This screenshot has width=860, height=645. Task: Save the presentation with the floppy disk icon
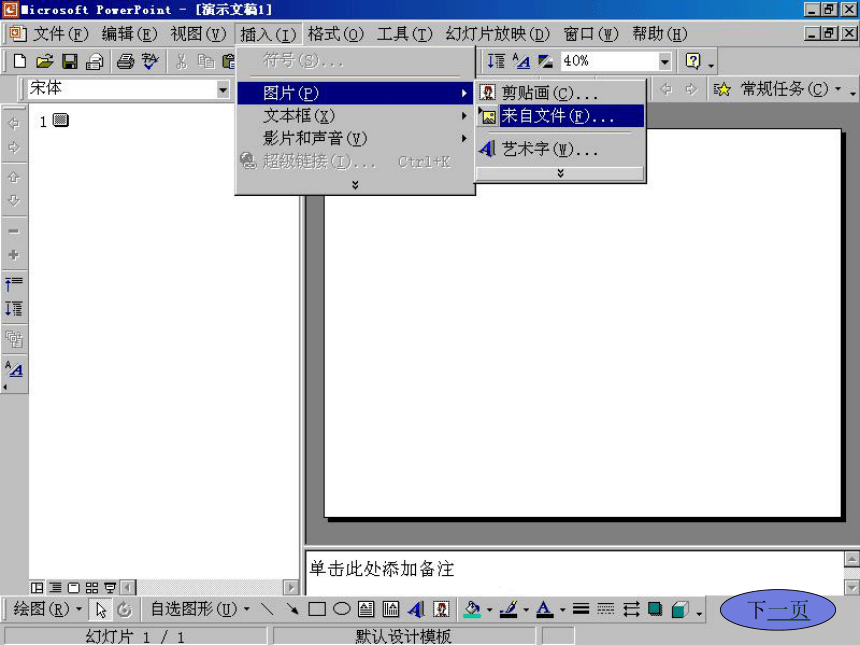pos(70,61)
